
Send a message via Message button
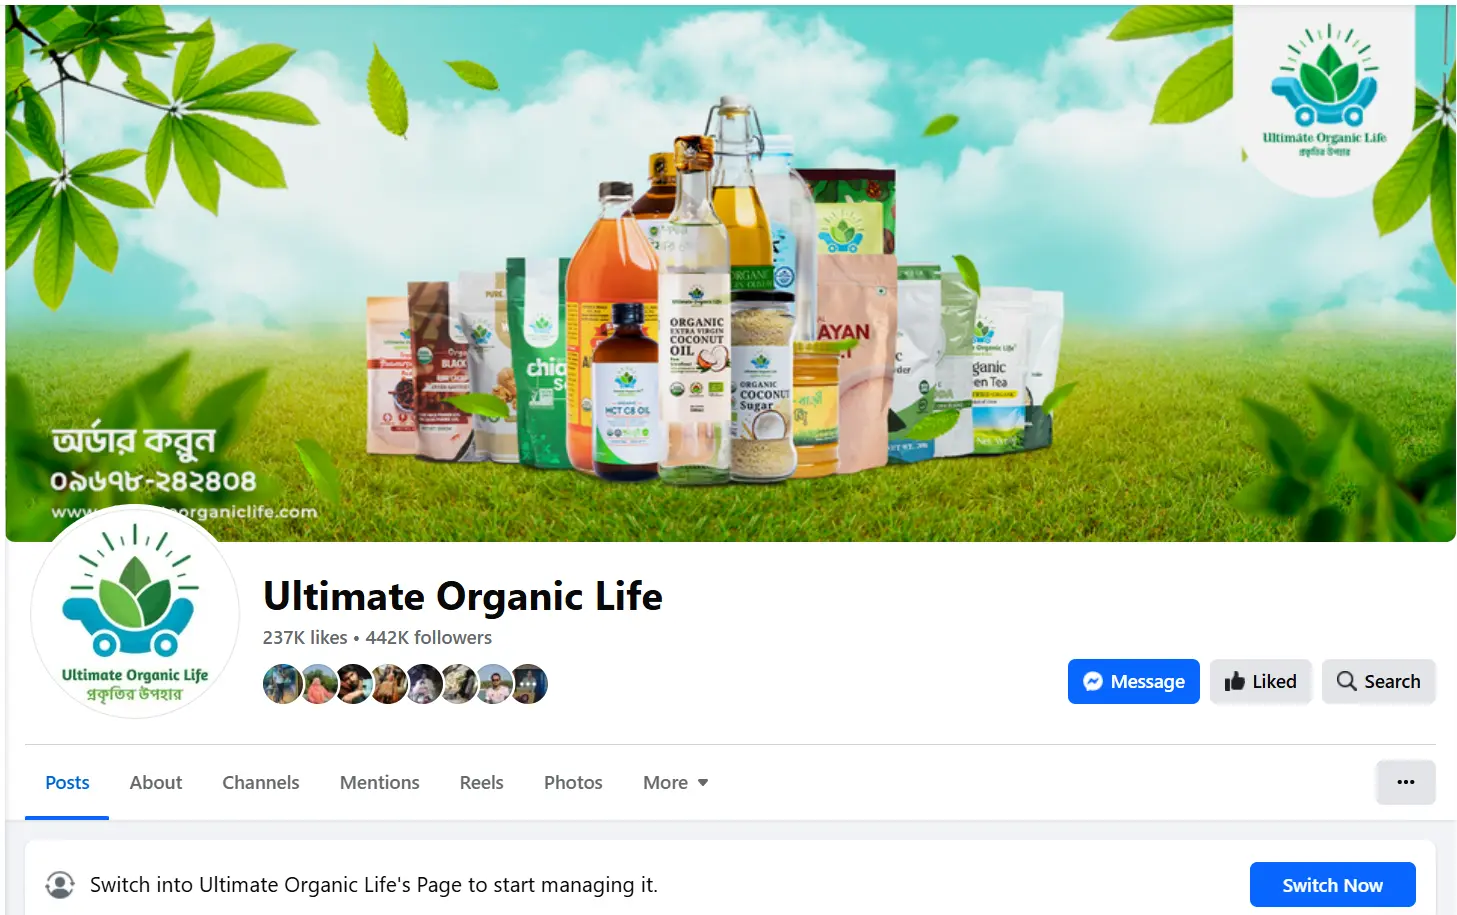point(1133,682)
